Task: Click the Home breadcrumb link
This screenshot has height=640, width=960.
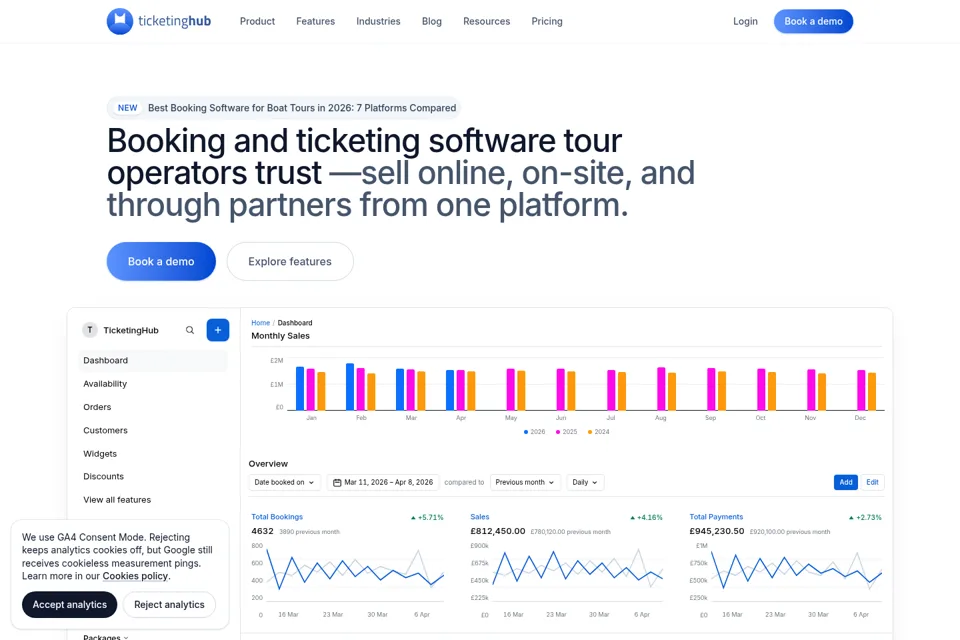Action: 260,323
